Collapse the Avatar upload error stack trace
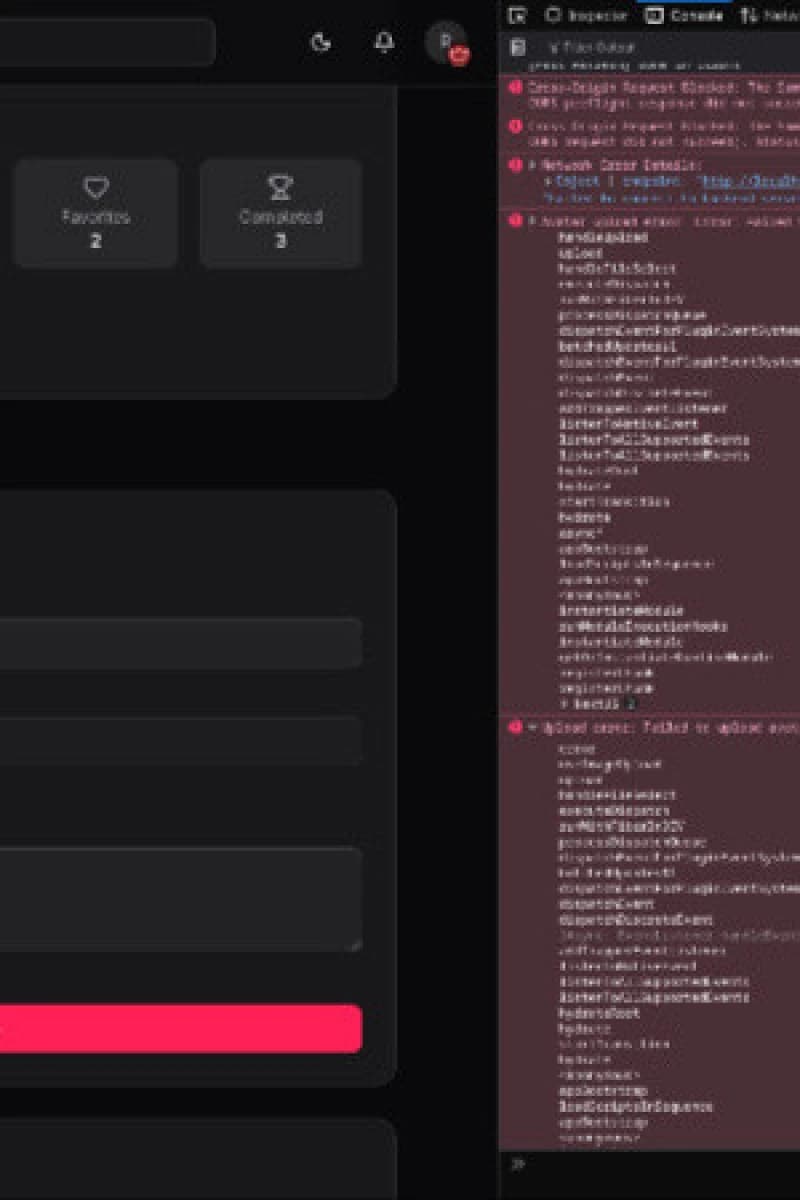800x1200 pixels. pyautogui.click(x=533, y=221)
